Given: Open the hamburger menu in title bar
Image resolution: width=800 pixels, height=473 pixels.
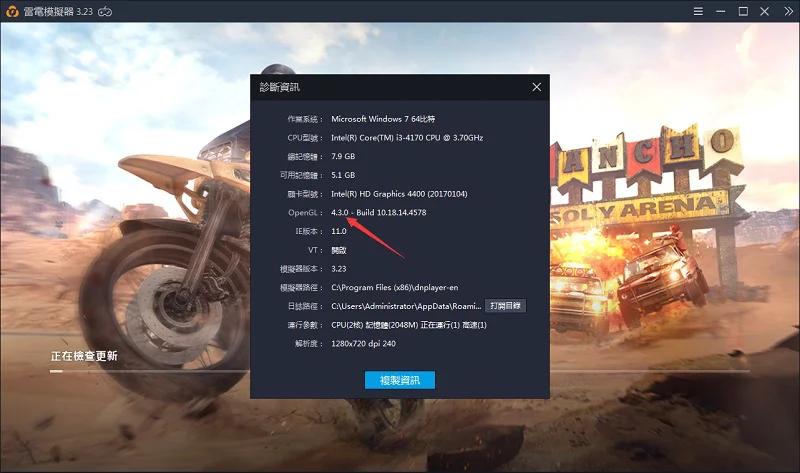Looking at the screenshot, I should [698, 11].
